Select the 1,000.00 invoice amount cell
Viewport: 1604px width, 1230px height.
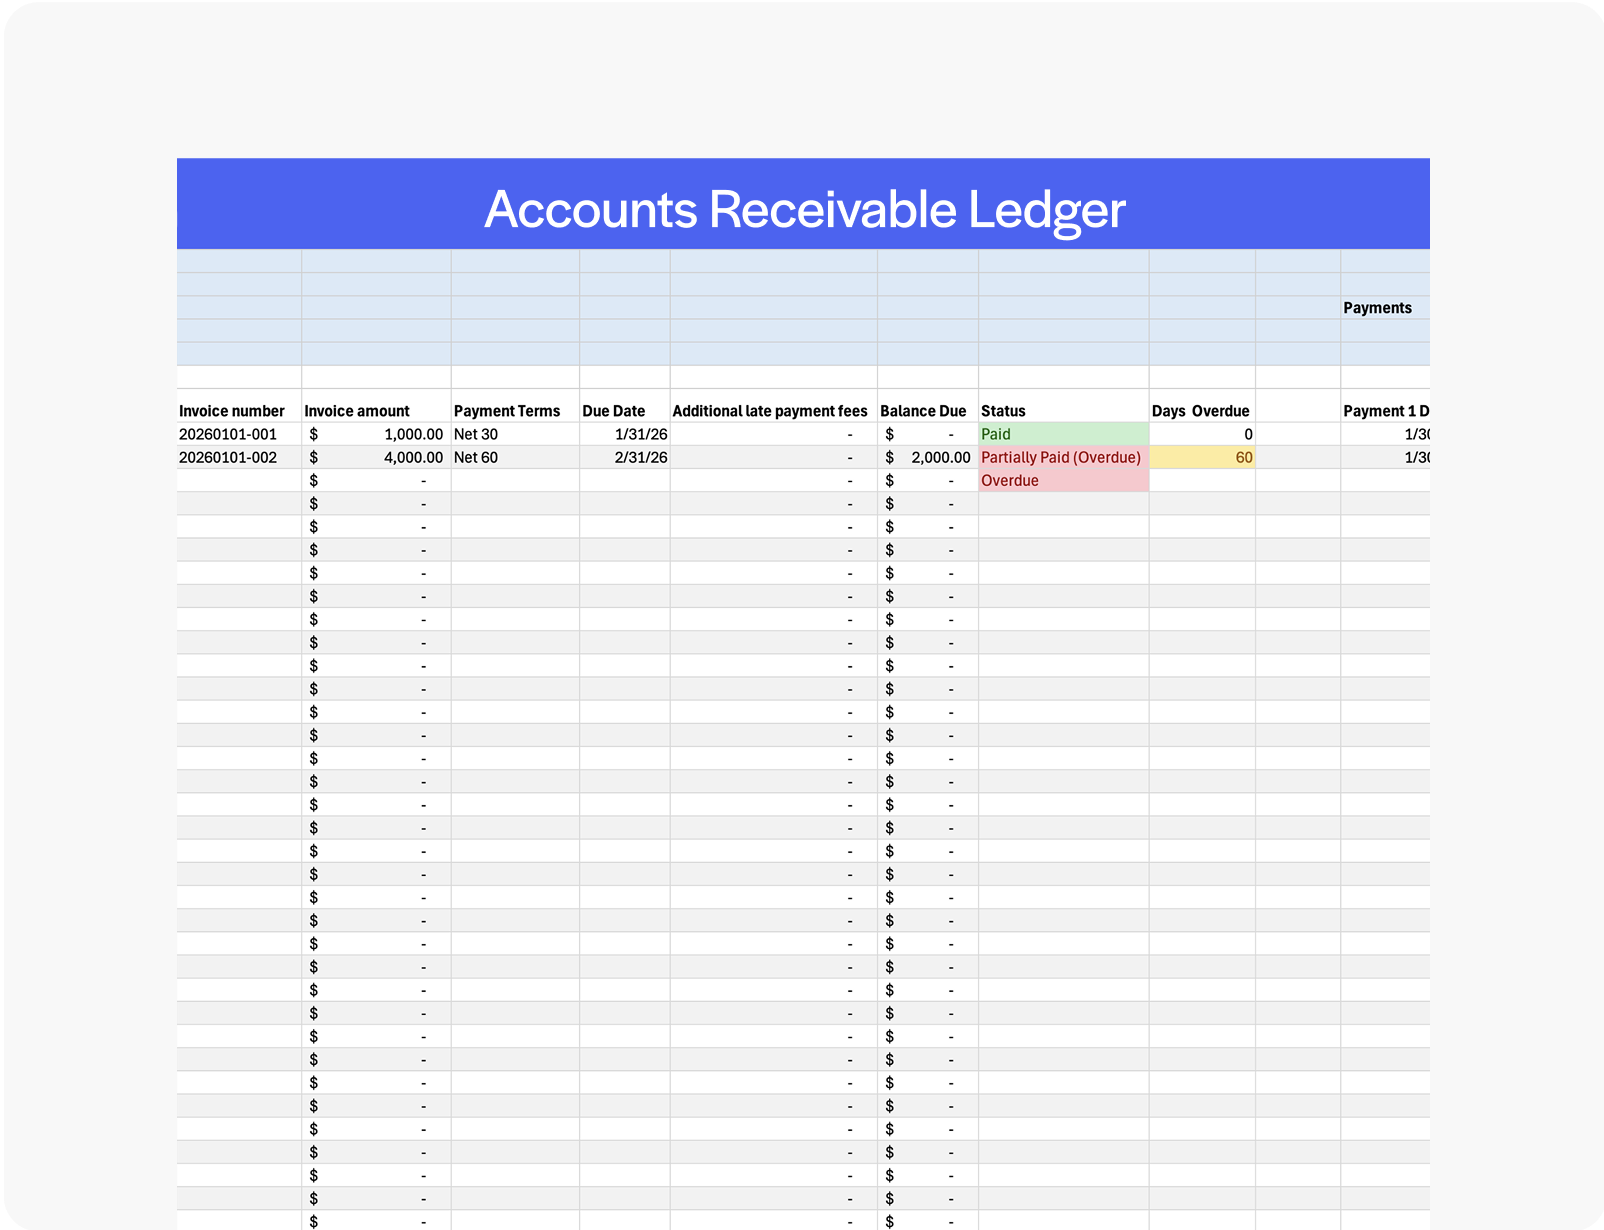[x=376, y=434]
